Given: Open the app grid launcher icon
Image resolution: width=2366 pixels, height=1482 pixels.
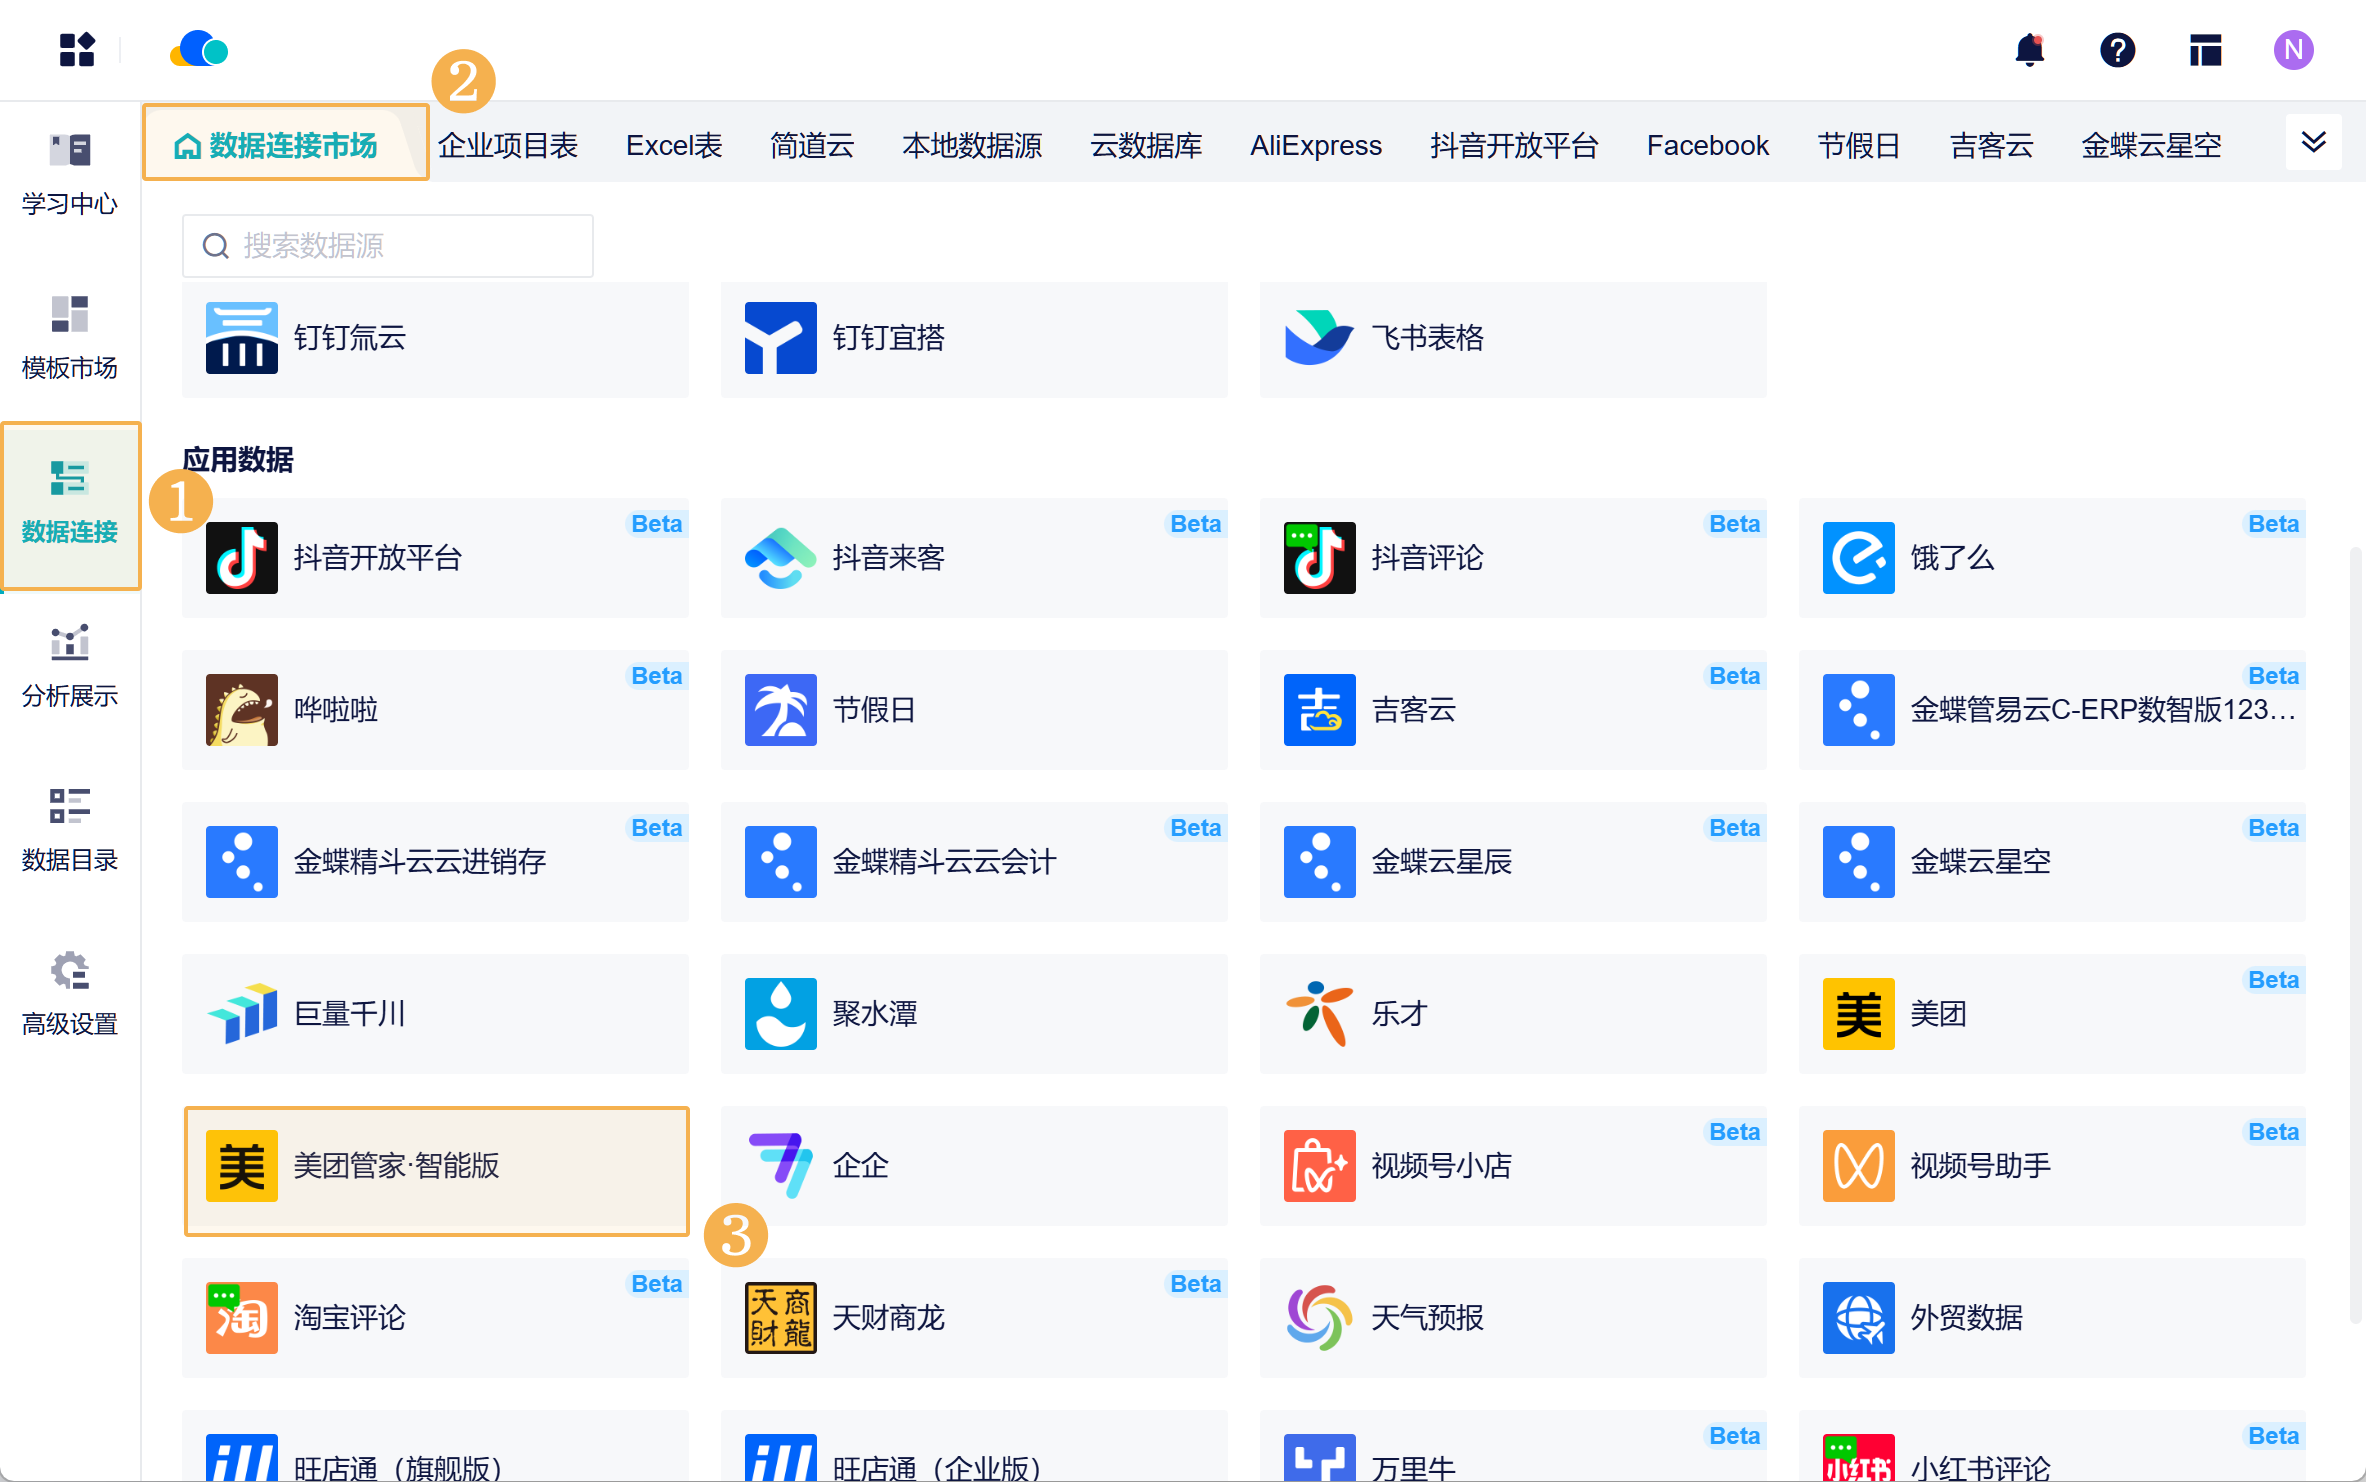Looking at the screenshot, I should coord(77,50).
